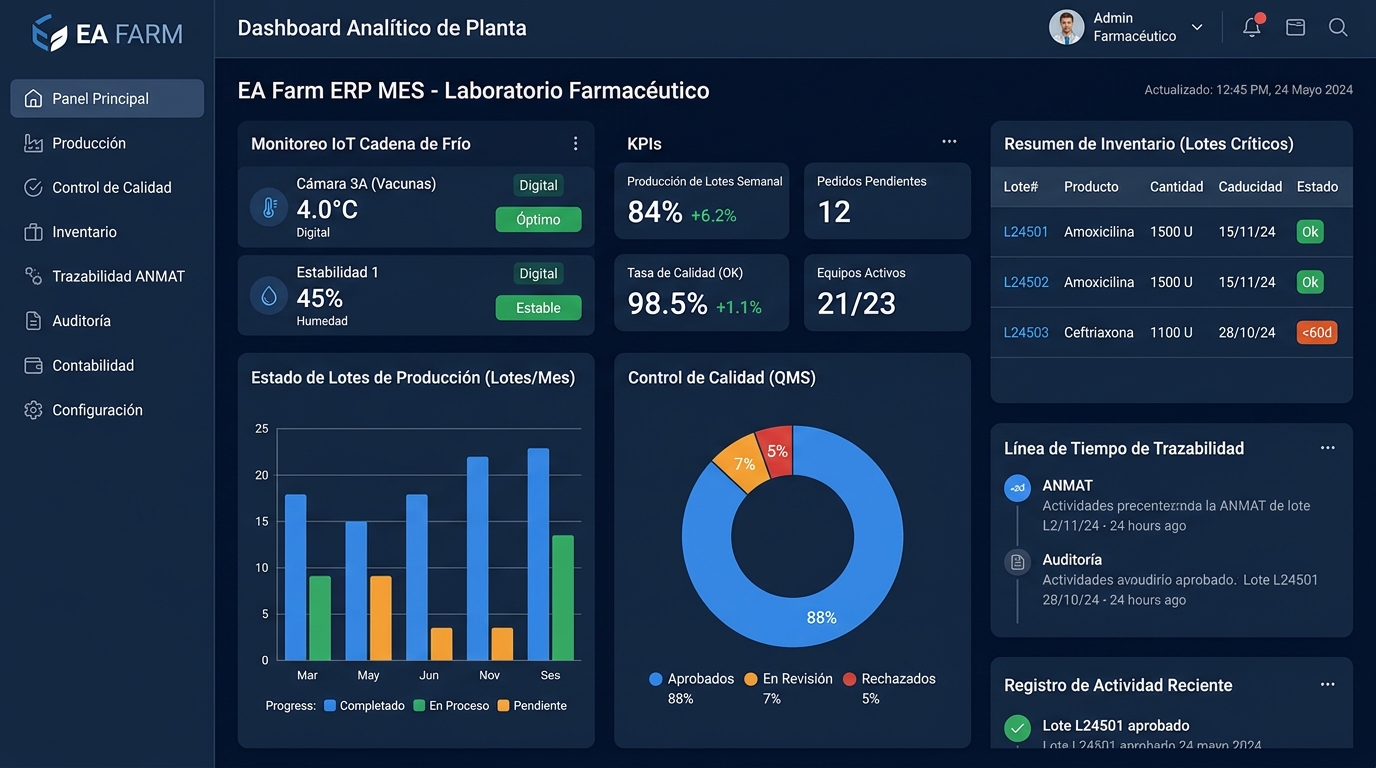Click the 28/10/24 expiry date cell
This screenshot has width=1376, height=768.
click(x=1247, y=332)
